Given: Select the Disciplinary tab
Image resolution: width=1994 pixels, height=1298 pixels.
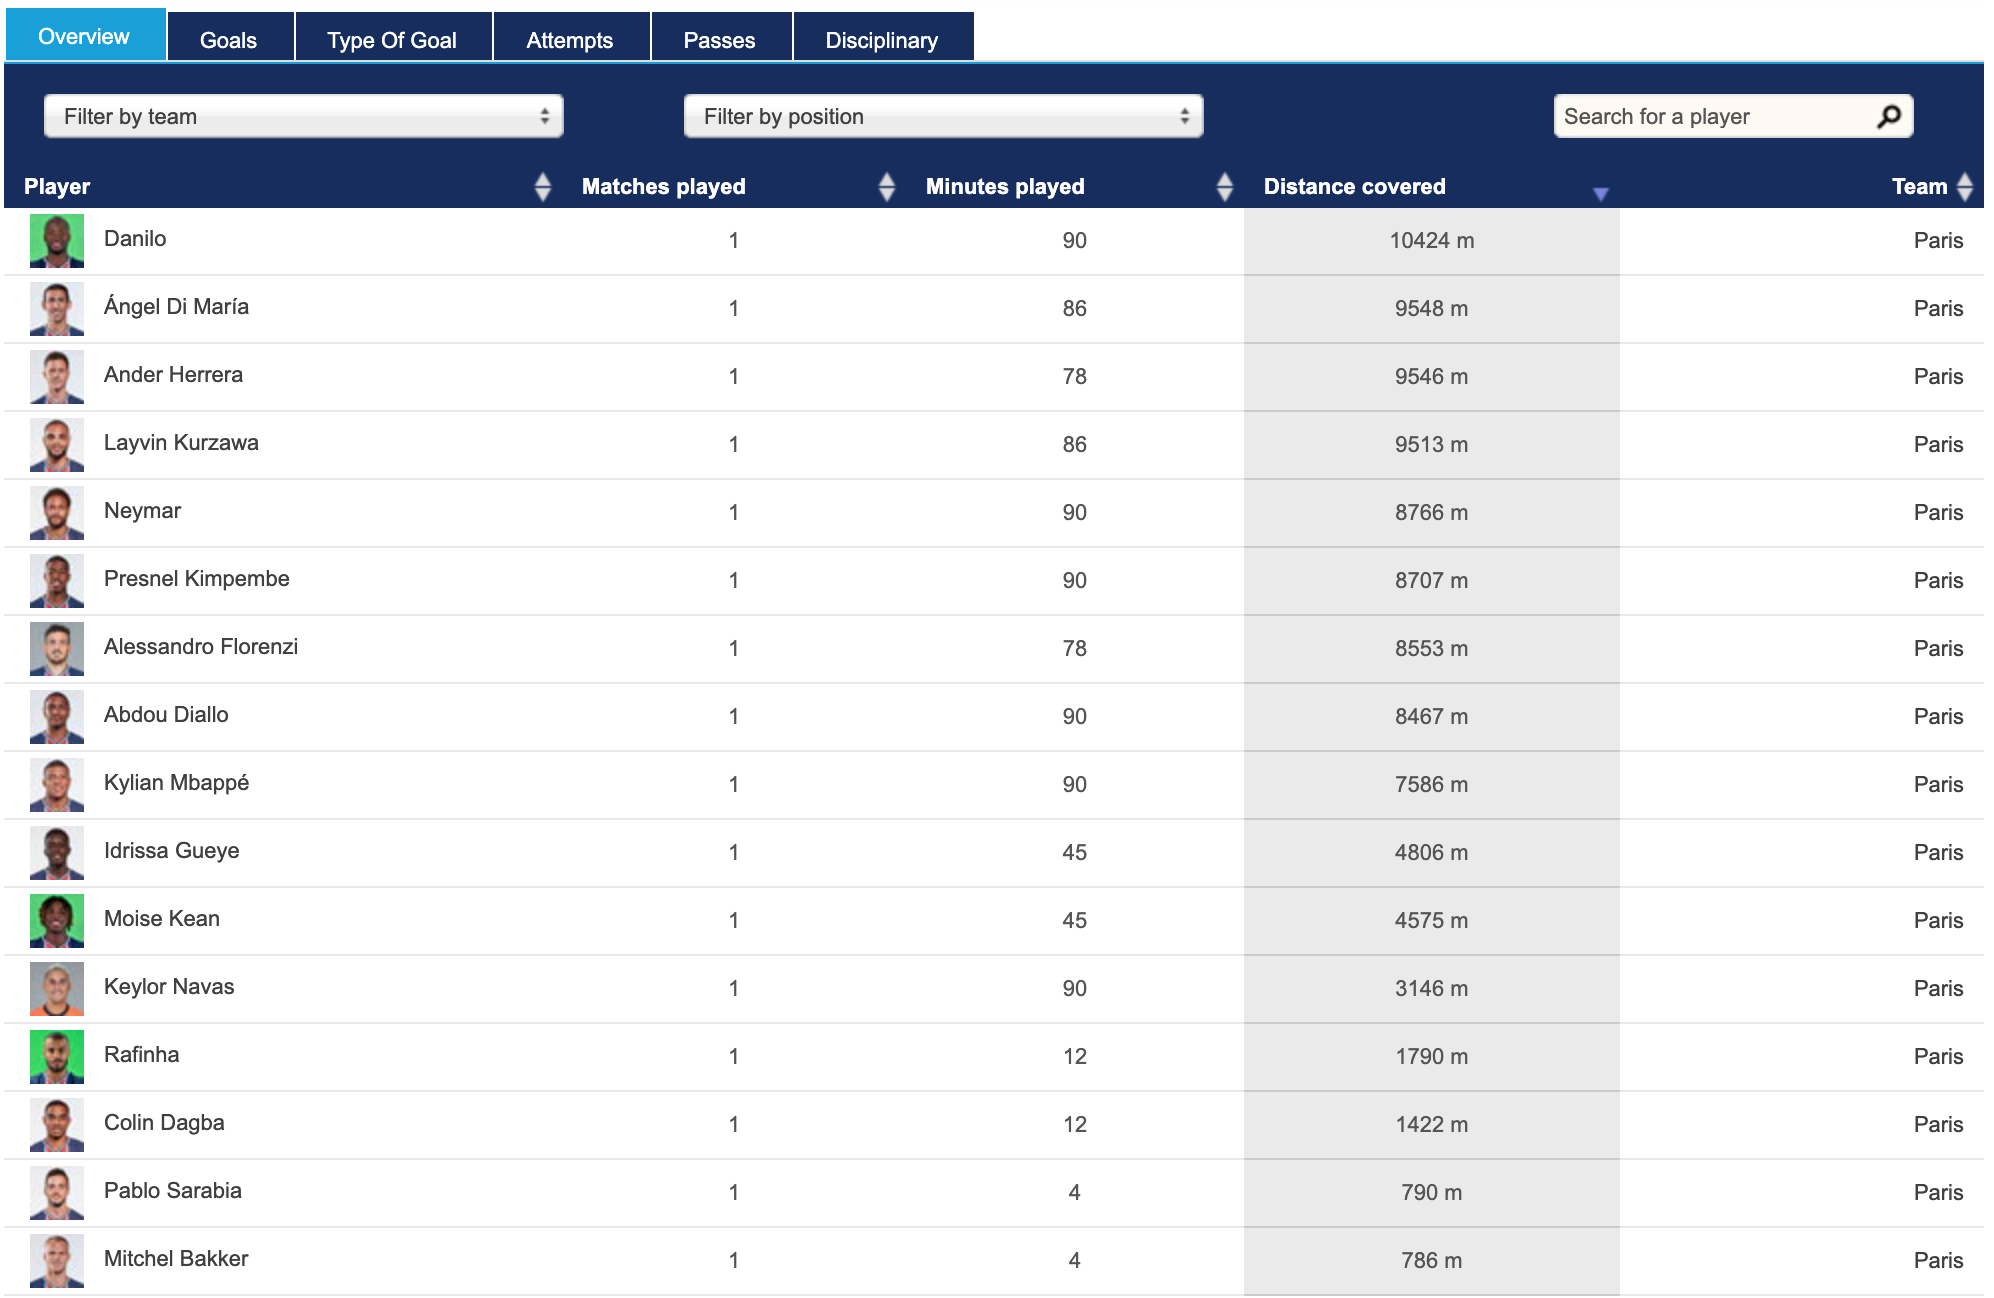Looking at the screenshot, I should tap(881, 40).
